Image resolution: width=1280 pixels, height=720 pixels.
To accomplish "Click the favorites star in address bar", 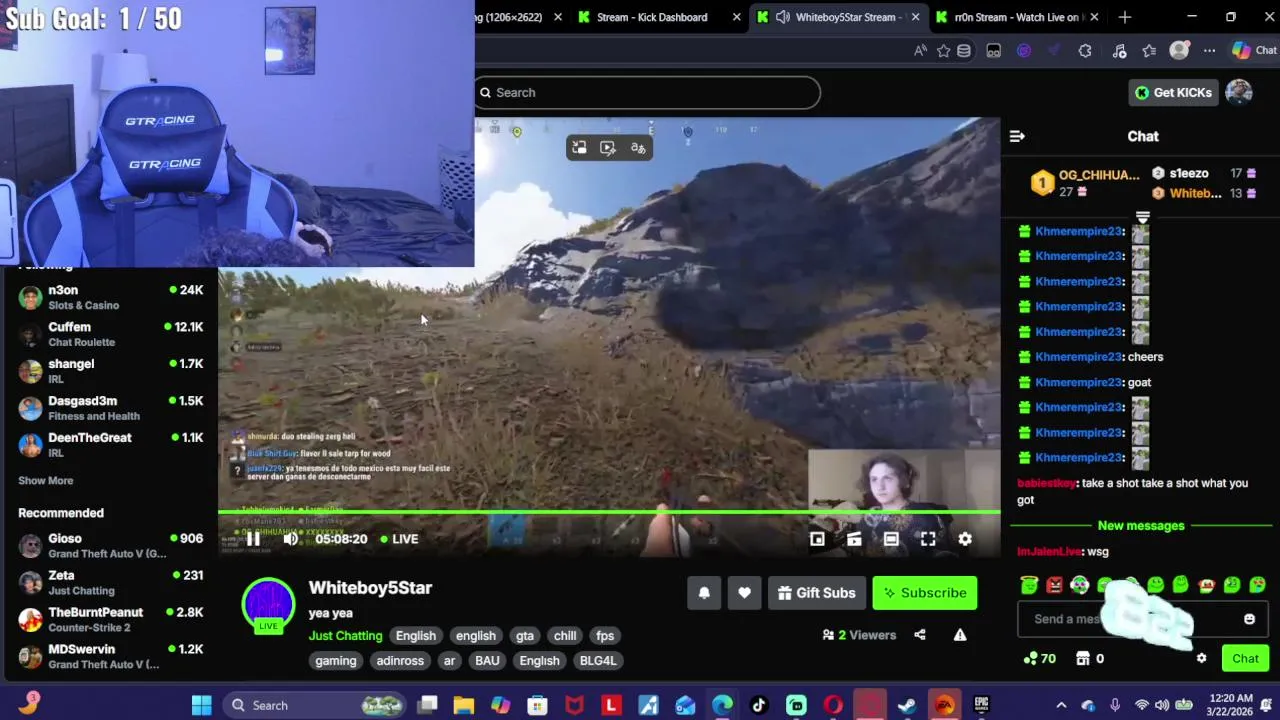I will click(943, 51).
